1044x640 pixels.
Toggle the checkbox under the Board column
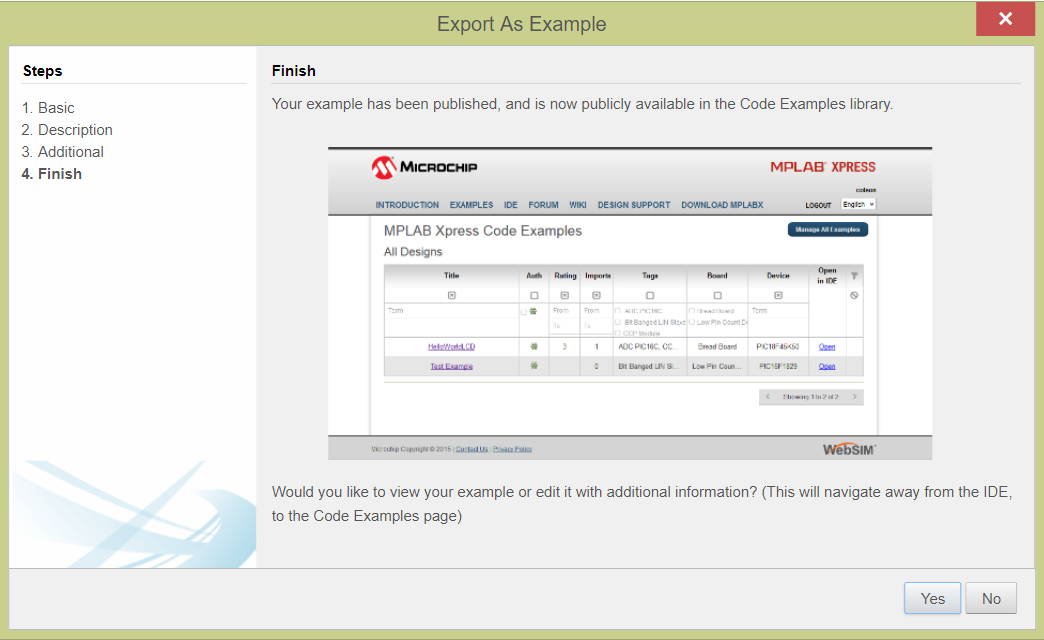coord(717,296)
